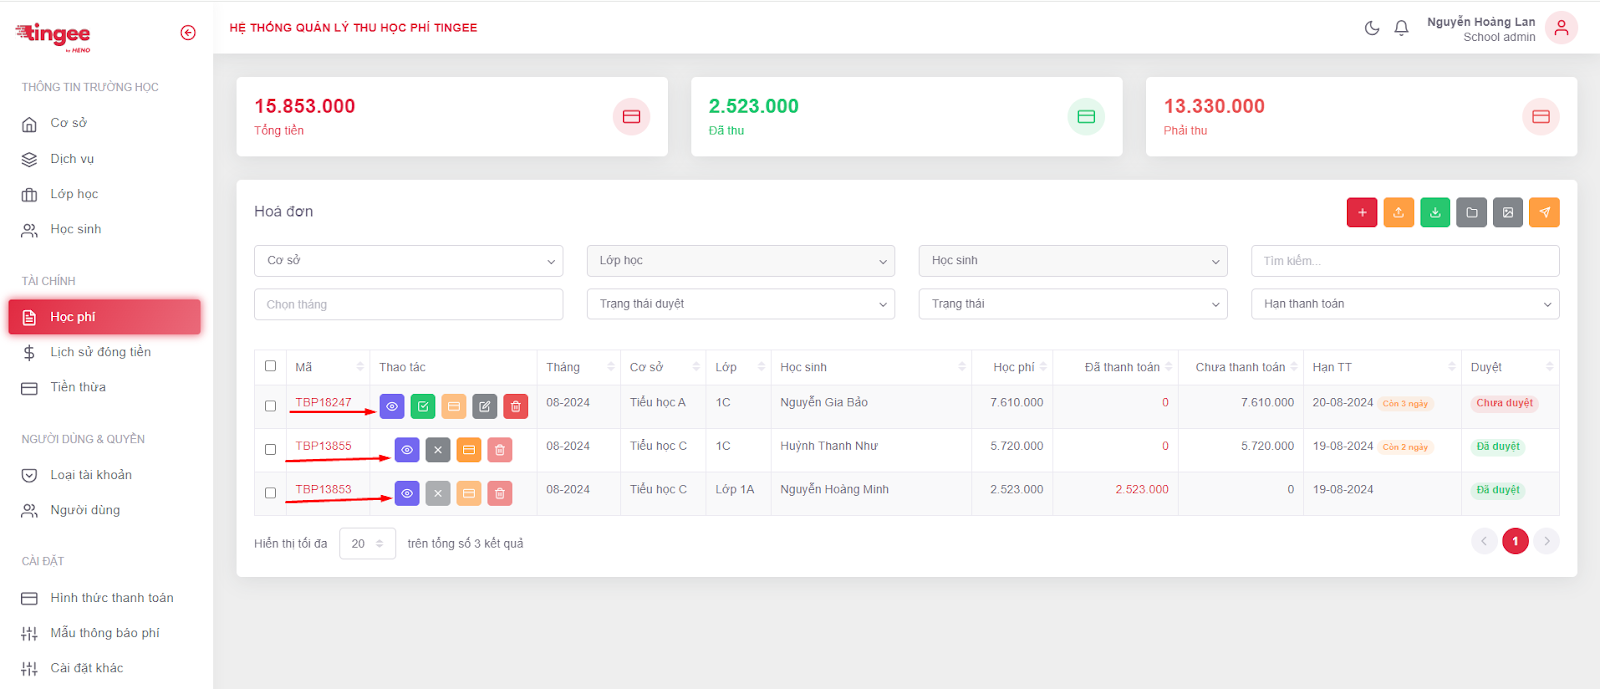
Task: Delete invoice TBP18247 using red trash icon
Action: point(515,406)
